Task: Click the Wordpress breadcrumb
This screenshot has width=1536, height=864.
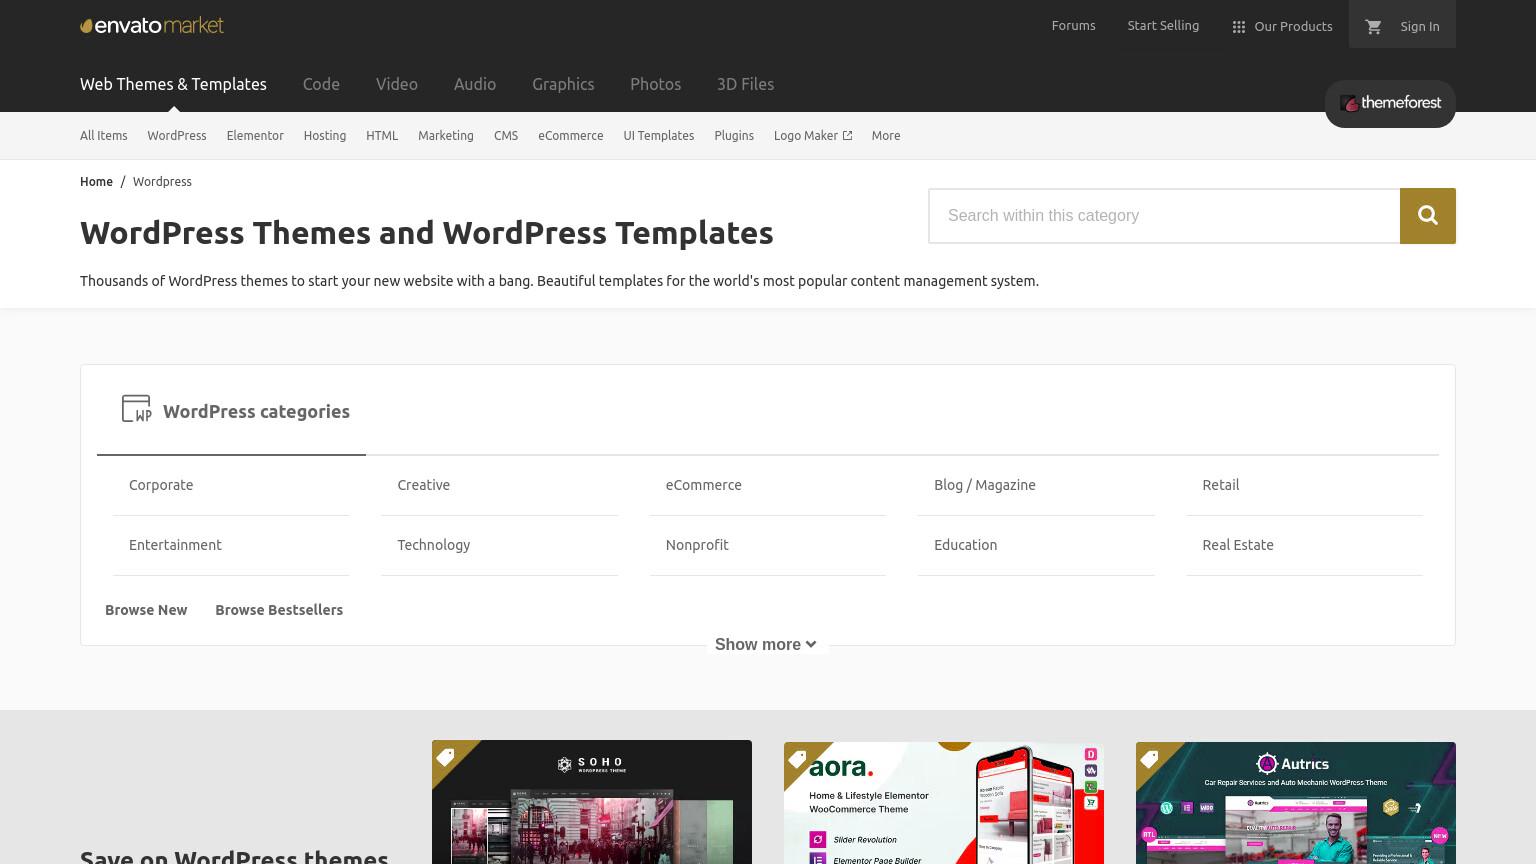Action: (x=162, y=182)
